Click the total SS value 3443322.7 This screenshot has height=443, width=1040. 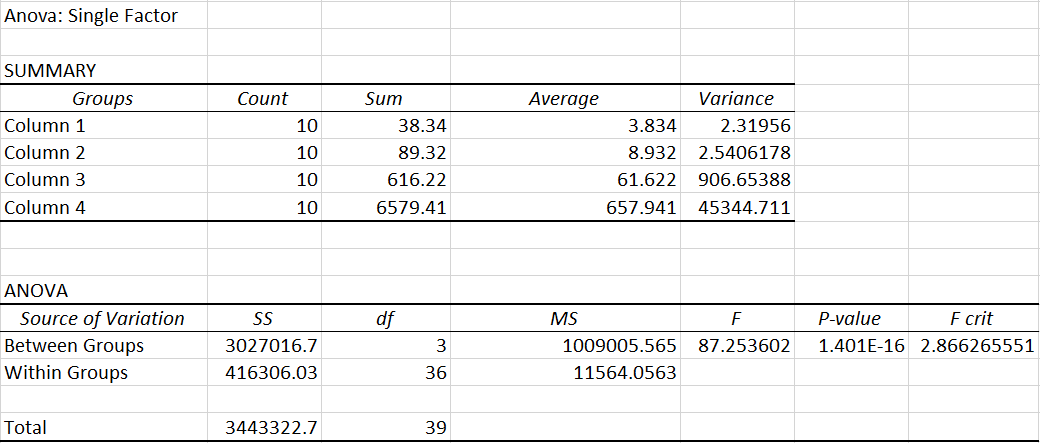[273, 428]
